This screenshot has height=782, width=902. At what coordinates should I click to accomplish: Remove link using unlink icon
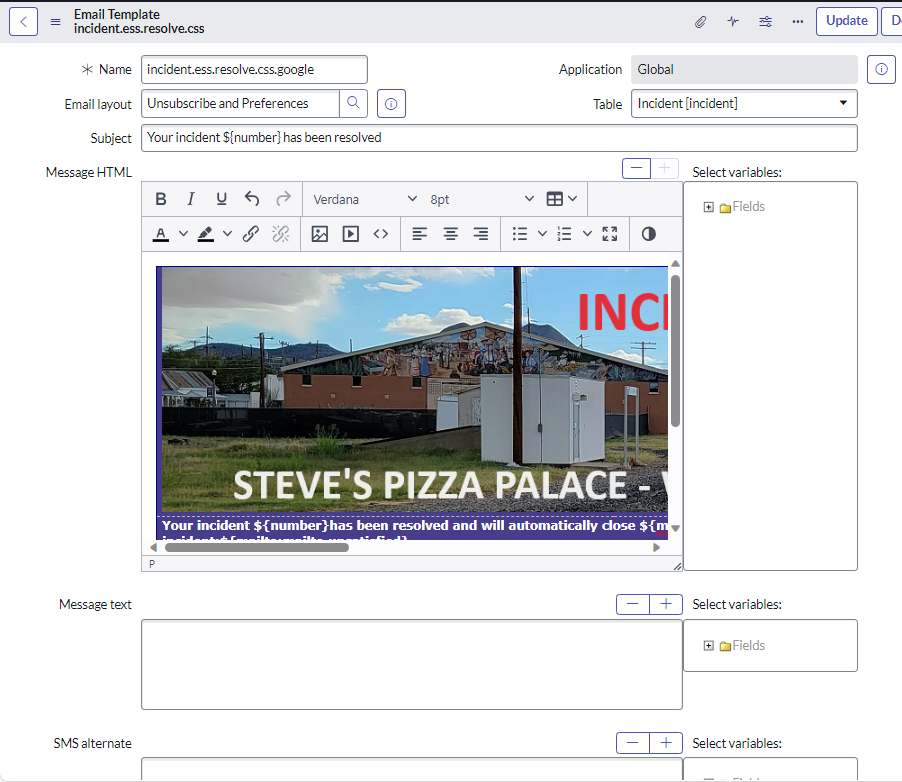(281, 234)
